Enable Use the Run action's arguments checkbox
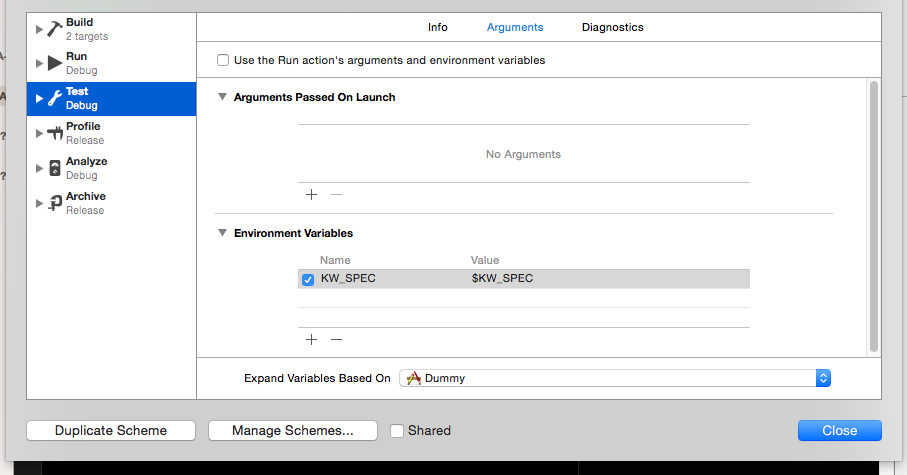This screenshot has height=475, width=907. (x=223, y=60)
